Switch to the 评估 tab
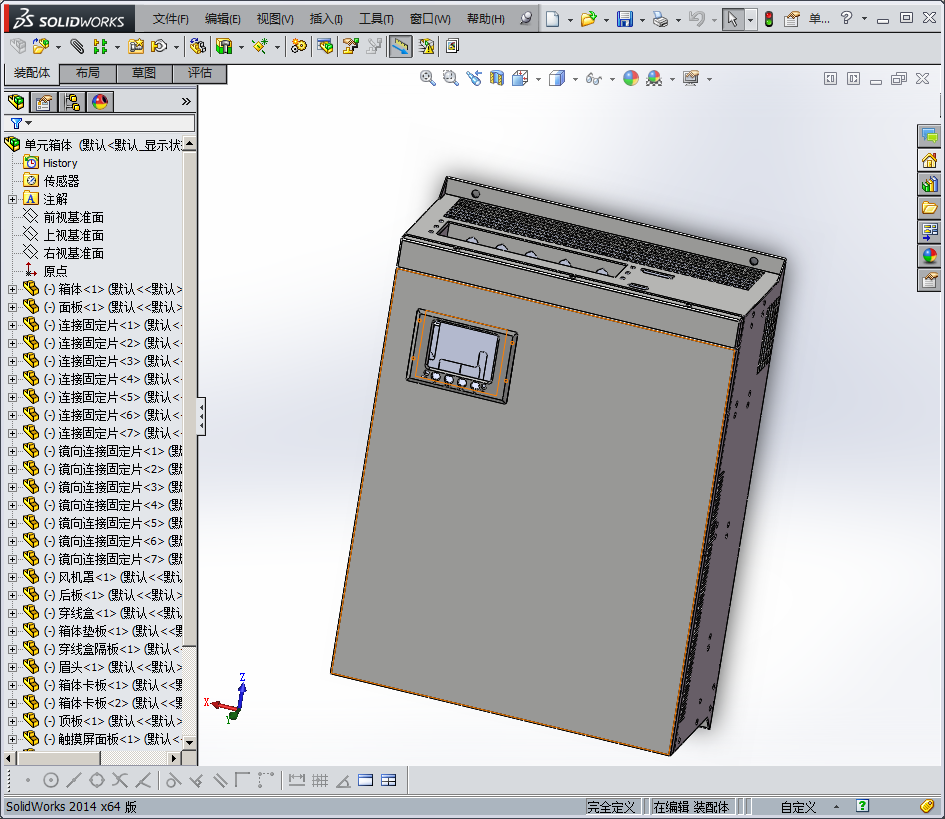The width and height of the screenshot is (945, 819). tap(200, 73)
